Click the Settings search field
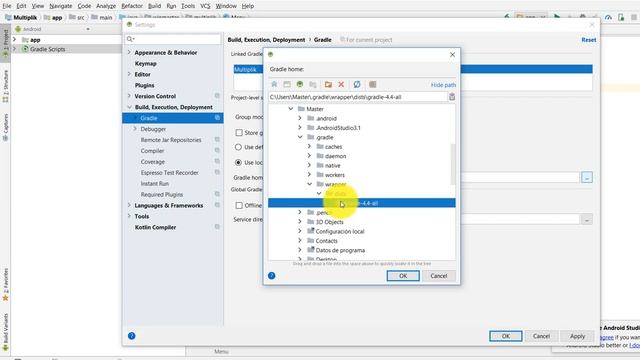640x360 pixels. coord(173,39)
